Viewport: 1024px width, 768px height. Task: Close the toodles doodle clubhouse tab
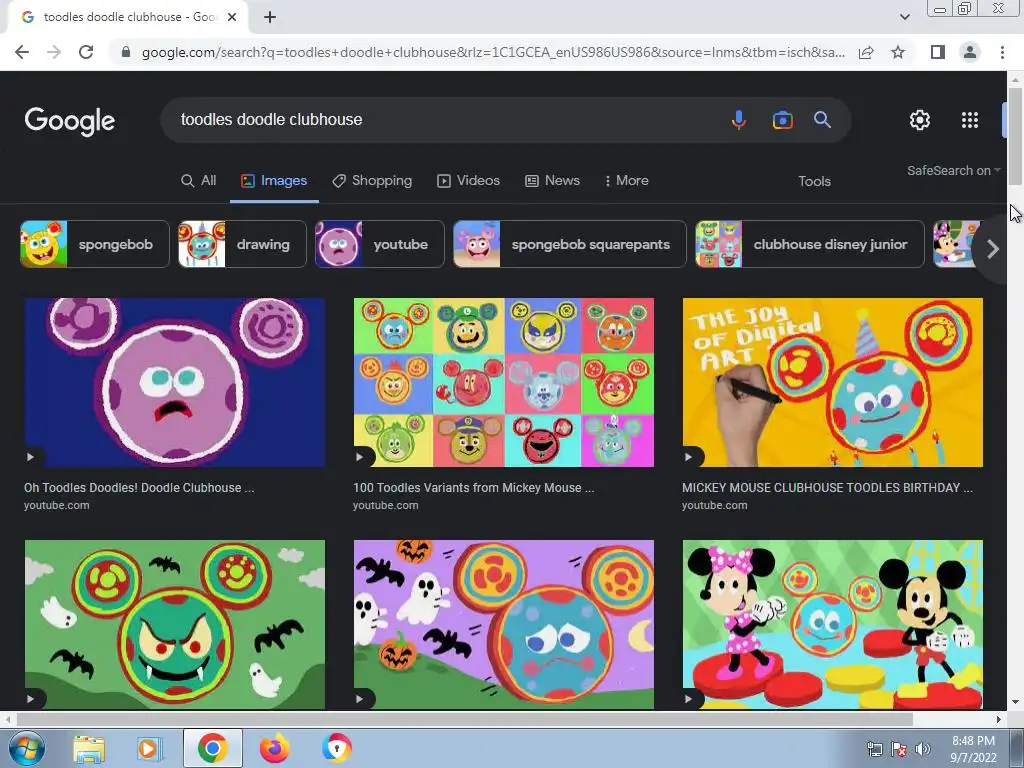point(232,18)
